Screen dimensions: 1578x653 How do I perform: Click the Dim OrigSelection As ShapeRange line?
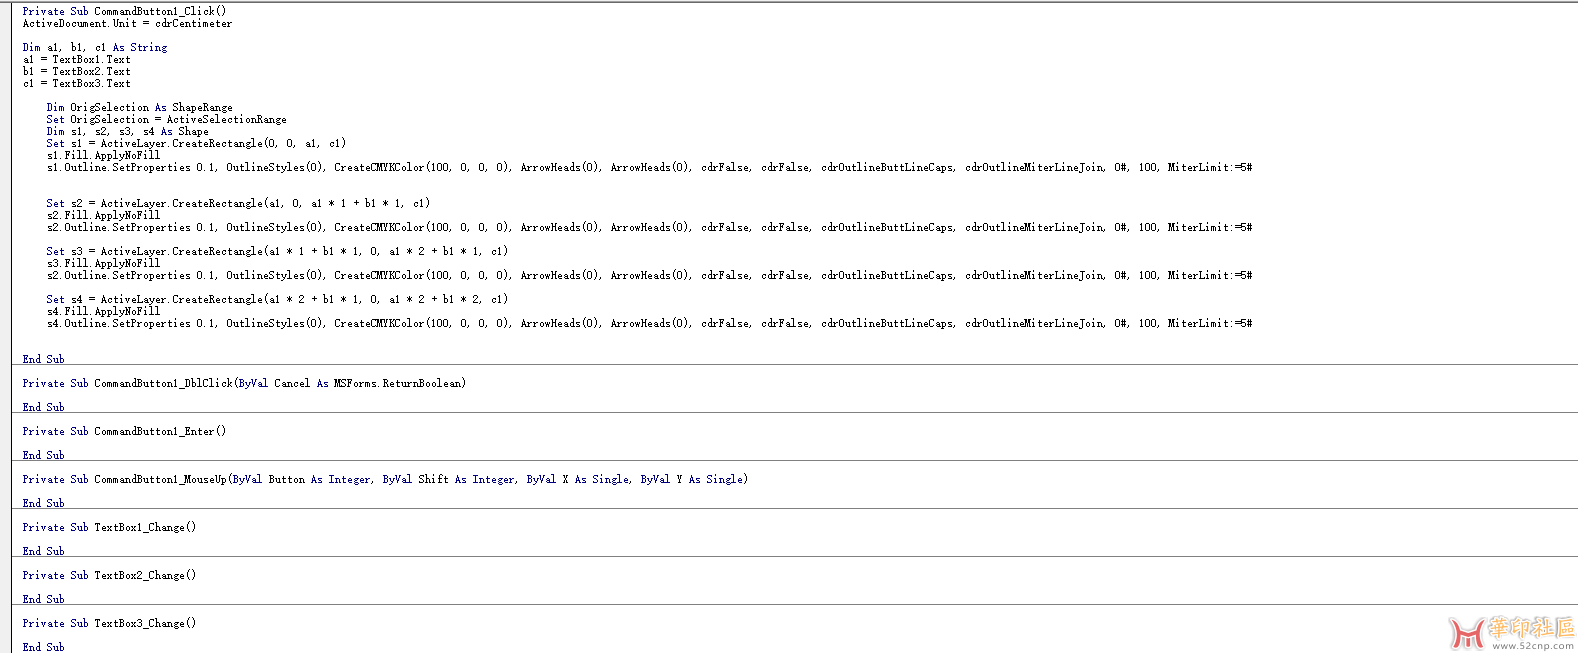(139, 107)
